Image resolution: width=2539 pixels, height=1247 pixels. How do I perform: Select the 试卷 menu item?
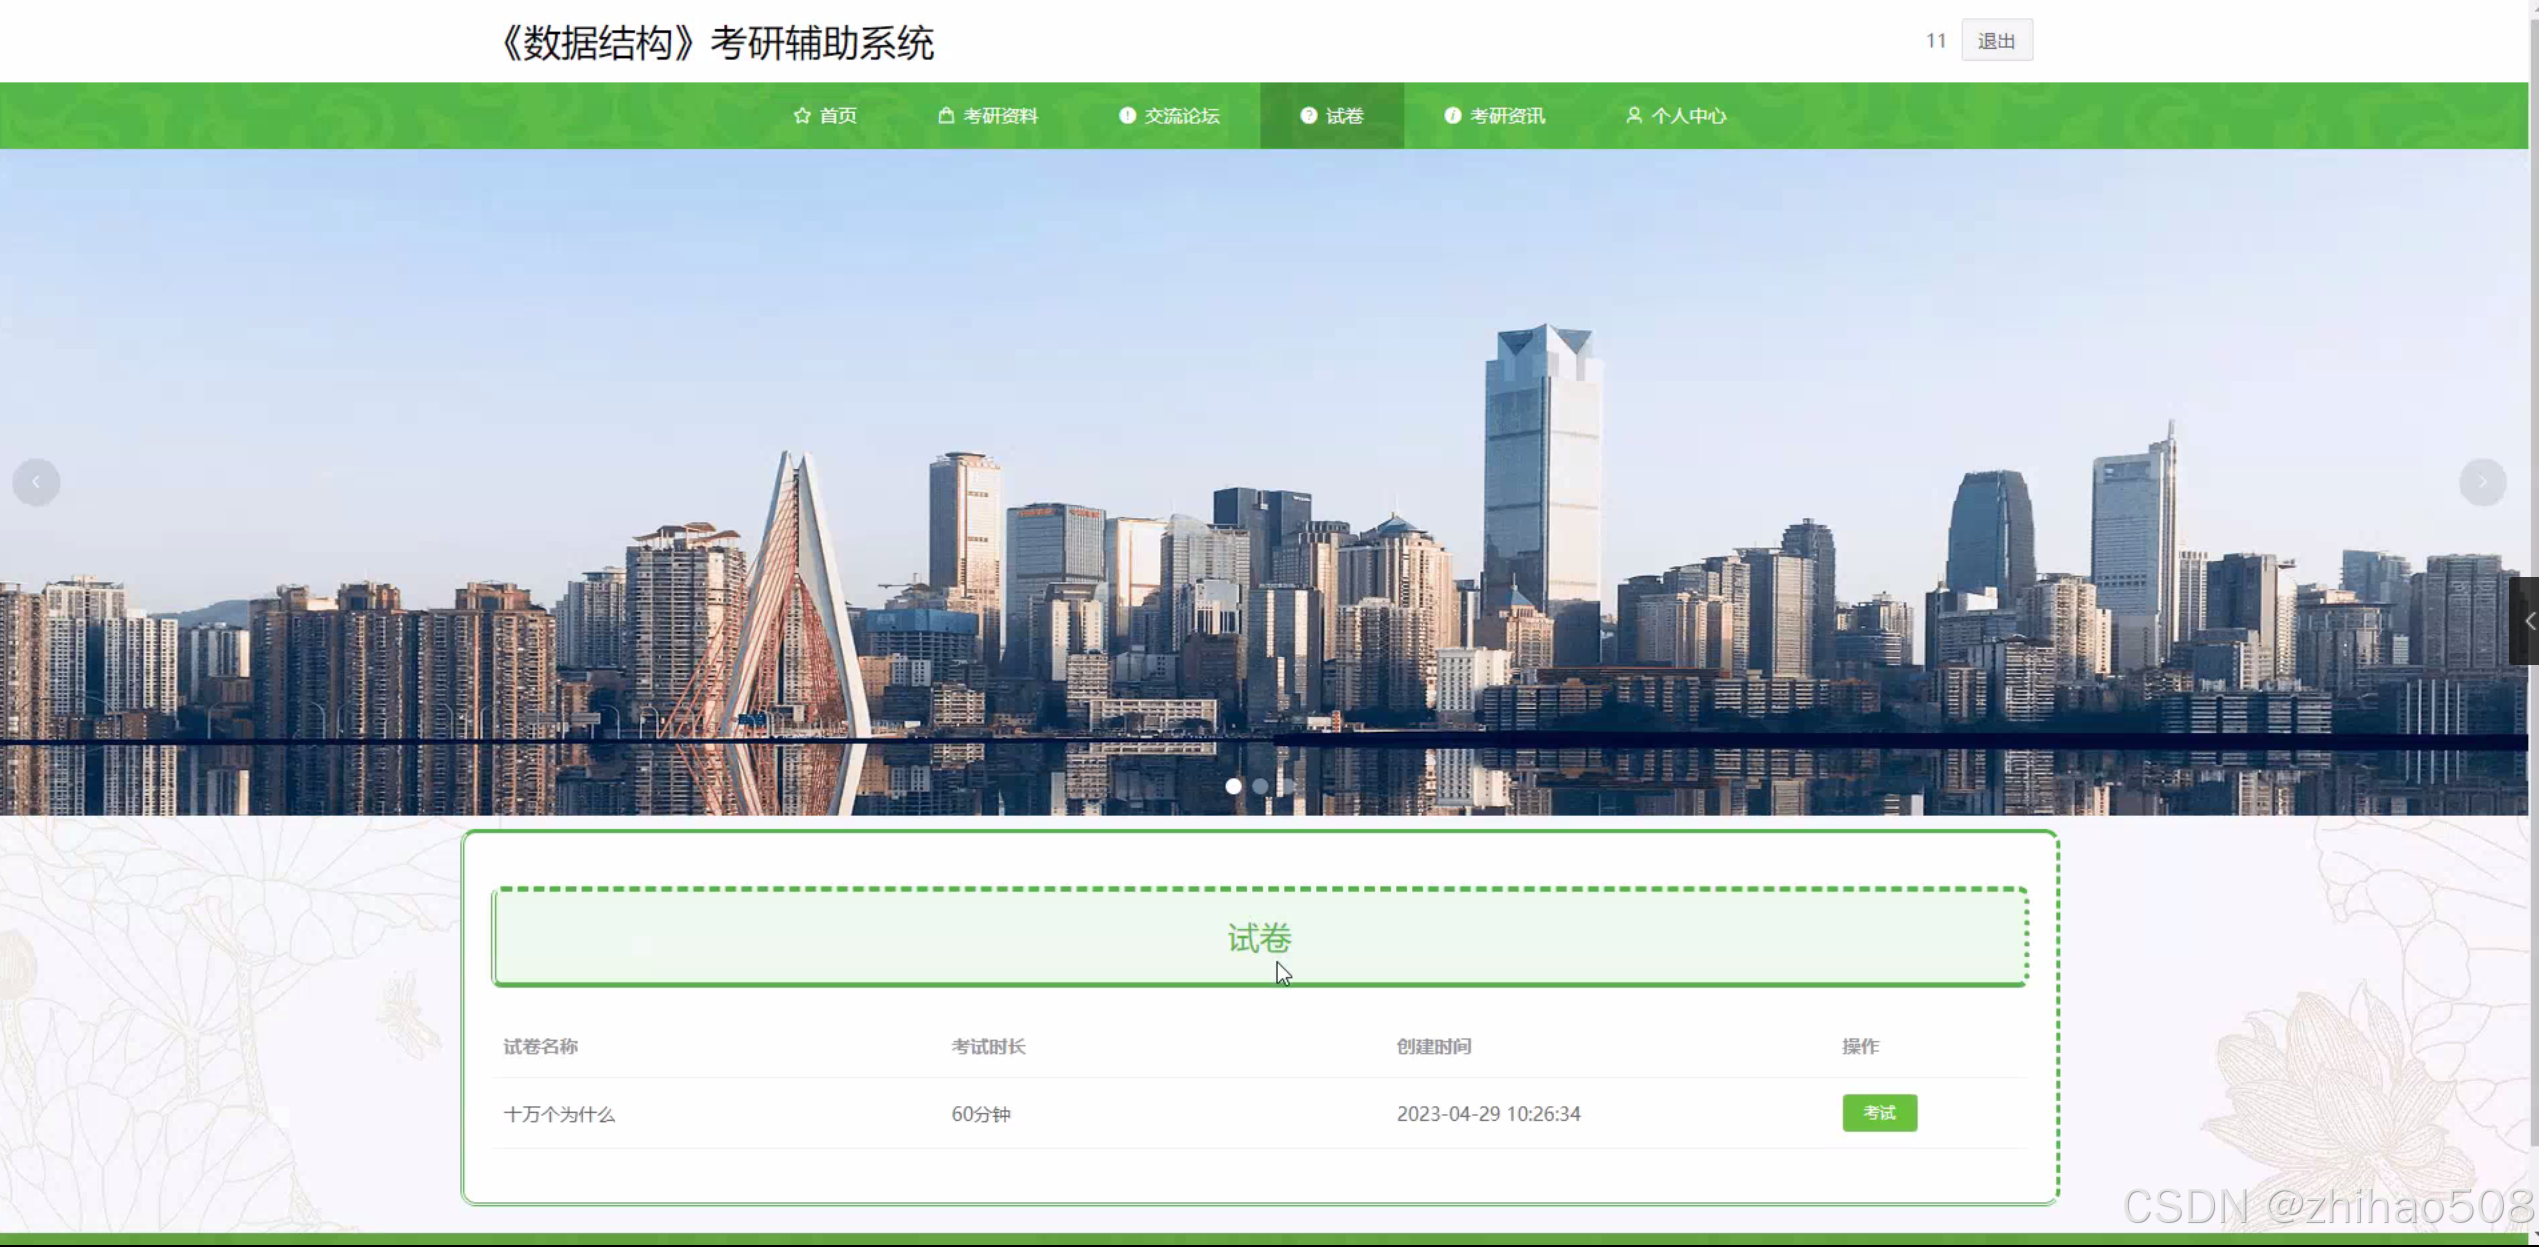point(1332,116)
